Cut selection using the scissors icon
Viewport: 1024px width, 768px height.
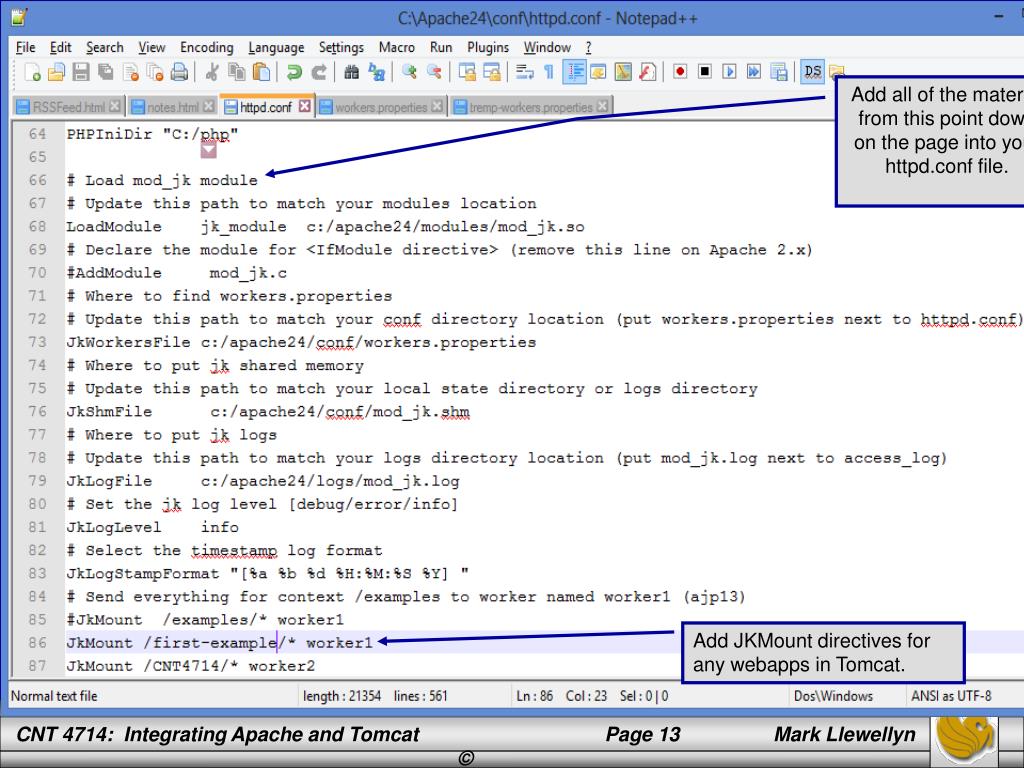(212, 72)
